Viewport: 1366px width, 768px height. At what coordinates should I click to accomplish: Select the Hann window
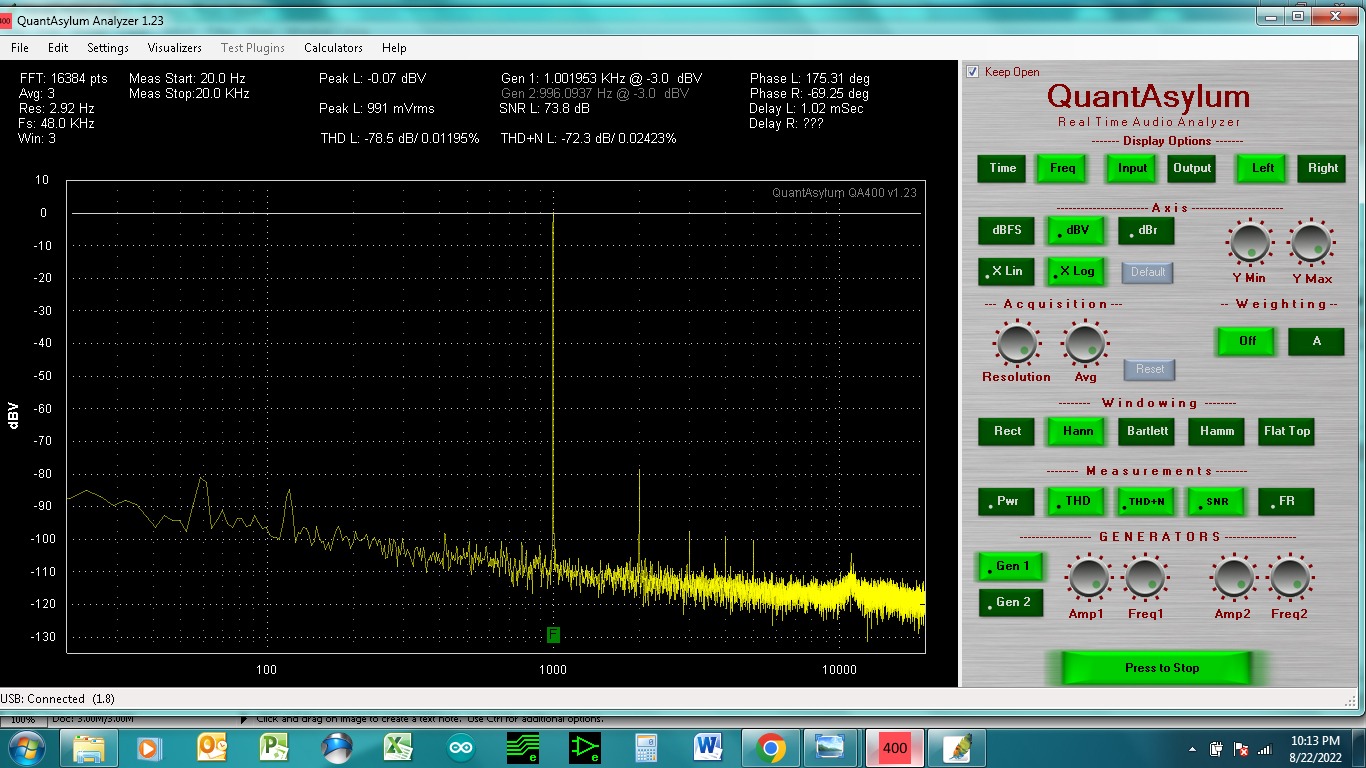click(1077, 431)
